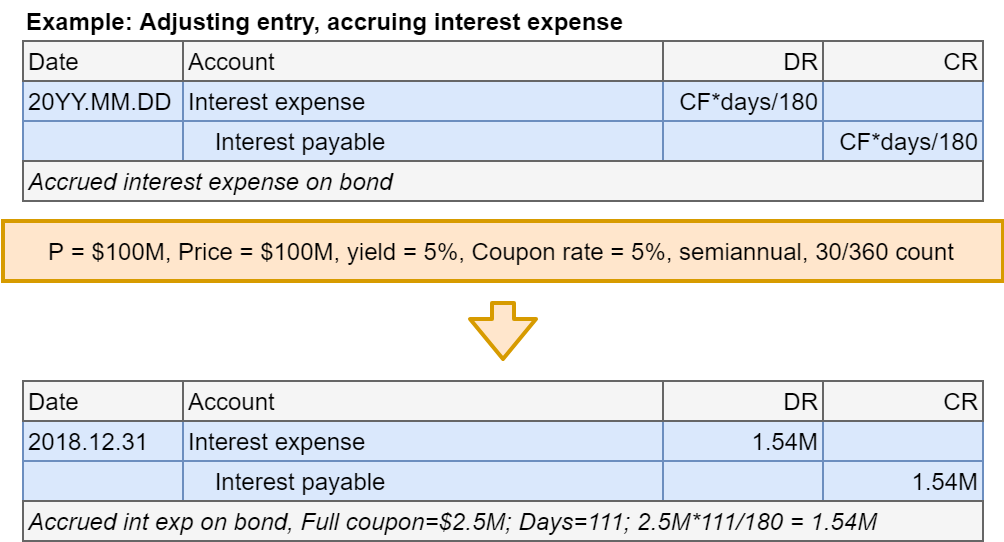Click the CR header in the top table
1004x542 pixels.
pyautogui.click(x=960, y=62)
